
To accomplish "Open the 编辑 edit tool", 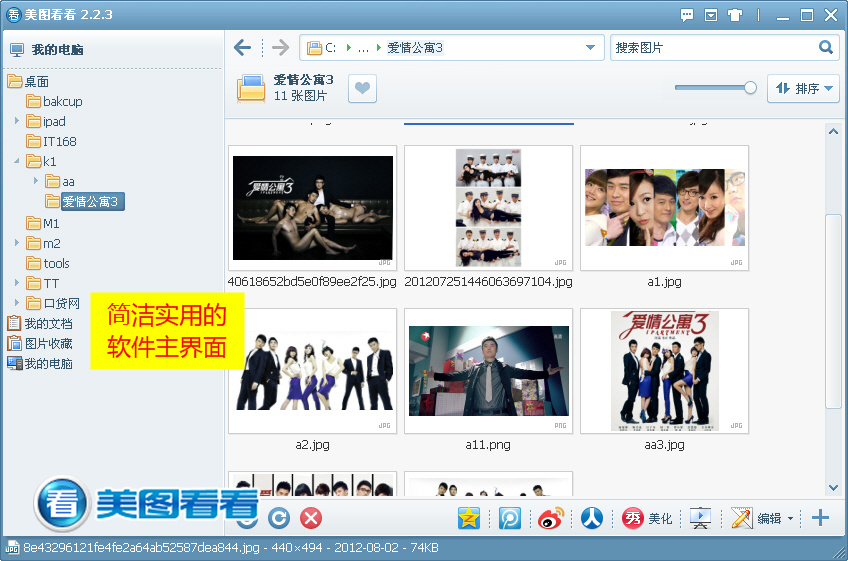I will coord(756,518).
